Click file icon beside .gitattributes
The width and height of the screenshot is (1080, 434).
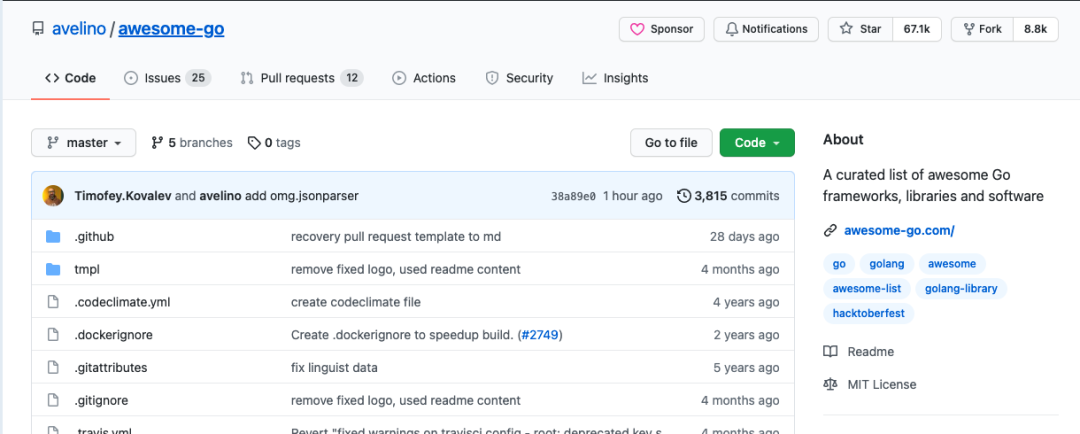click(53, 367)
